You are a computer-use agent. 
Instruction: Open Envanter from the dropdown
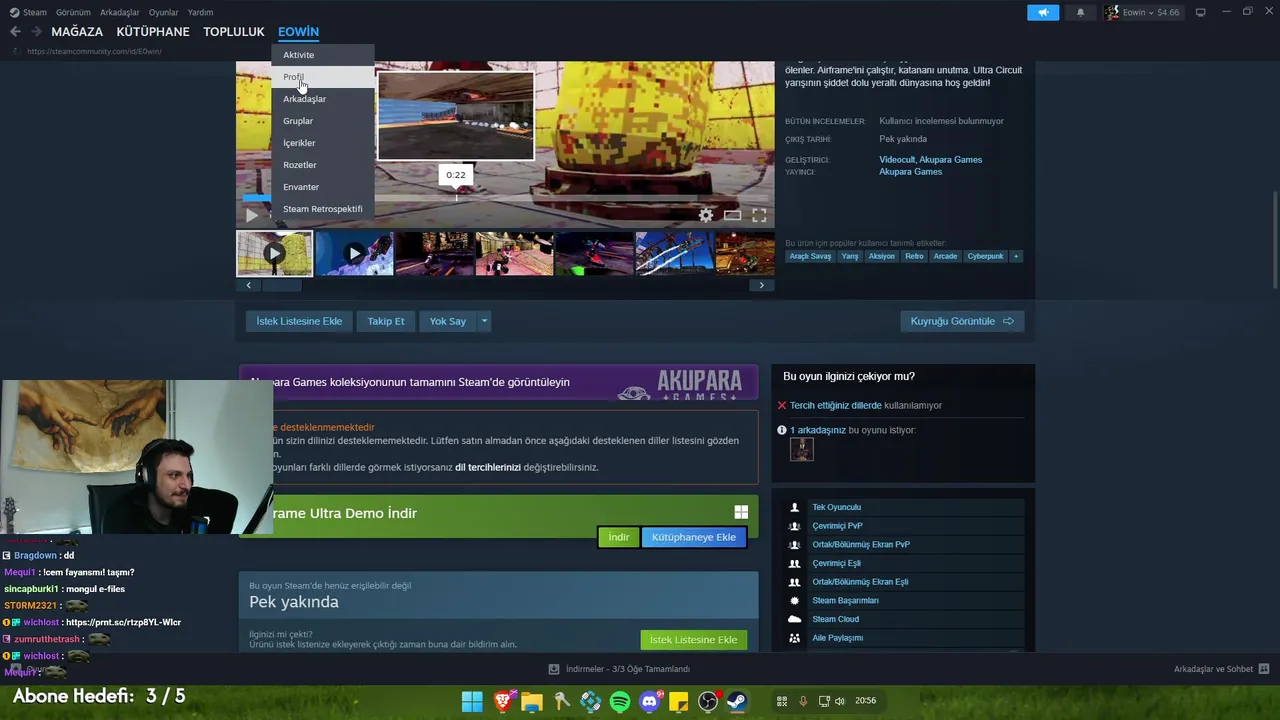coord(322,187)
